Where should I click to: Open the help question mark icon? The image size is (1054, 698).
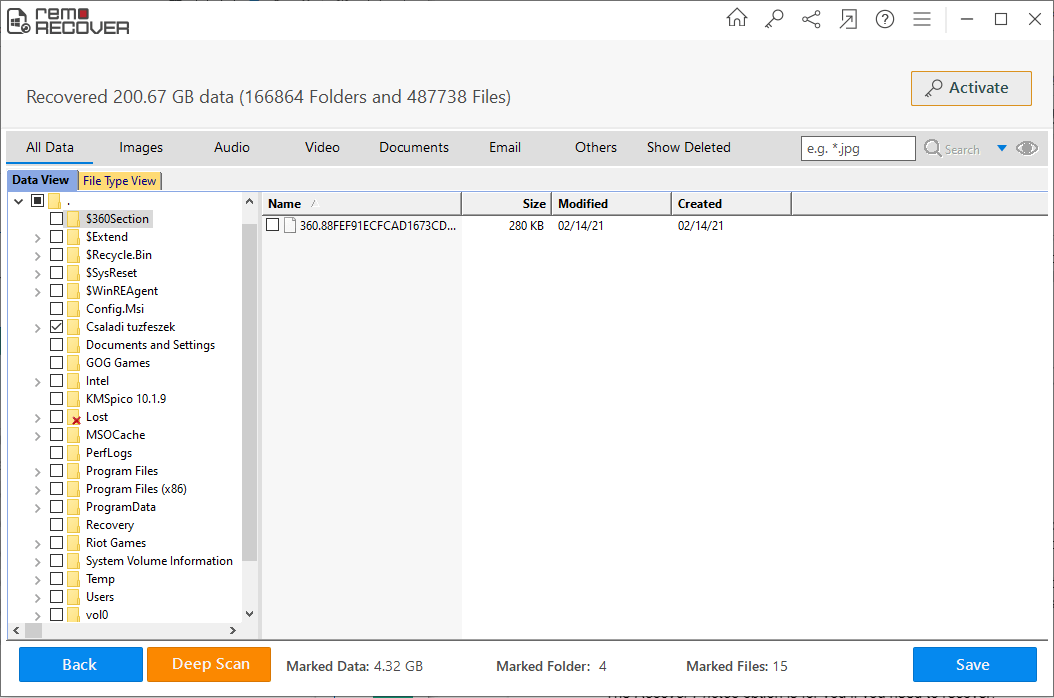885,19
